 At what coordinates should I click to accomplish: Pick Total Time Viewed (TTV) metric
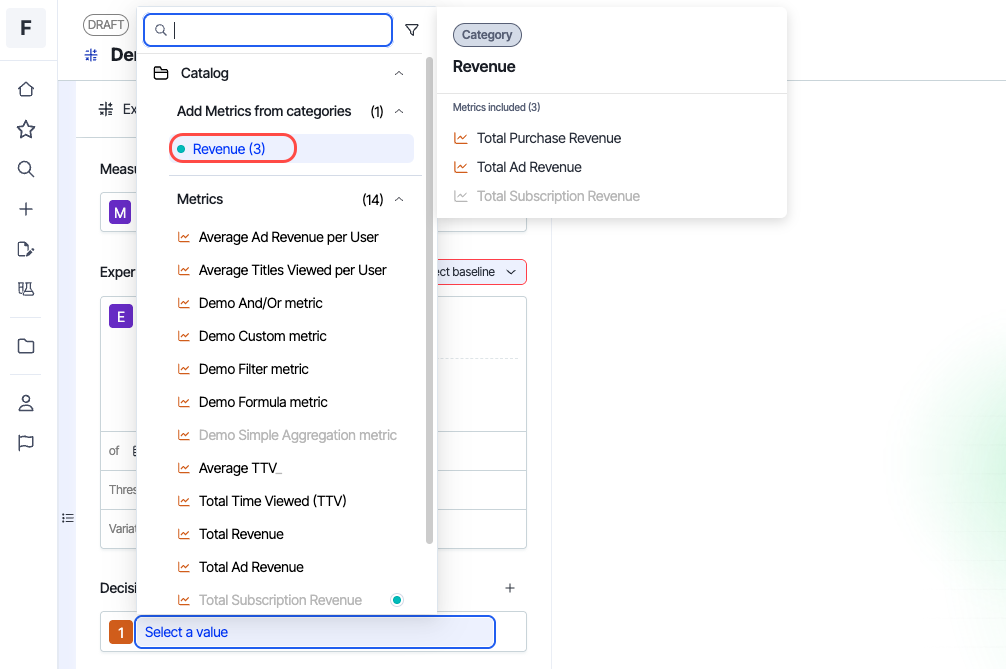(272, 501)
